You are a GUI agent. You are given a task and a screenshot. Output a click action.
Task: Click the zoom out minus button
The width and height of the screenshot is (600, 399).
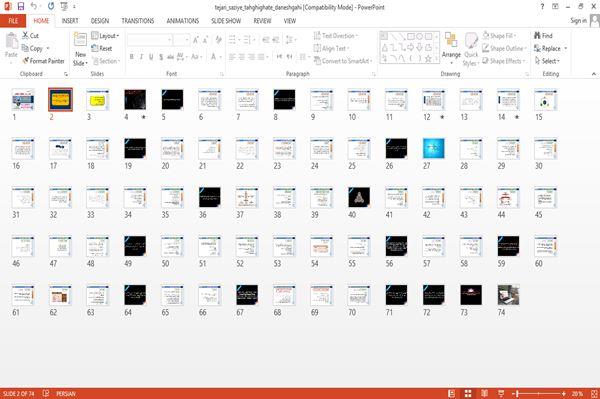pos(514,393)
